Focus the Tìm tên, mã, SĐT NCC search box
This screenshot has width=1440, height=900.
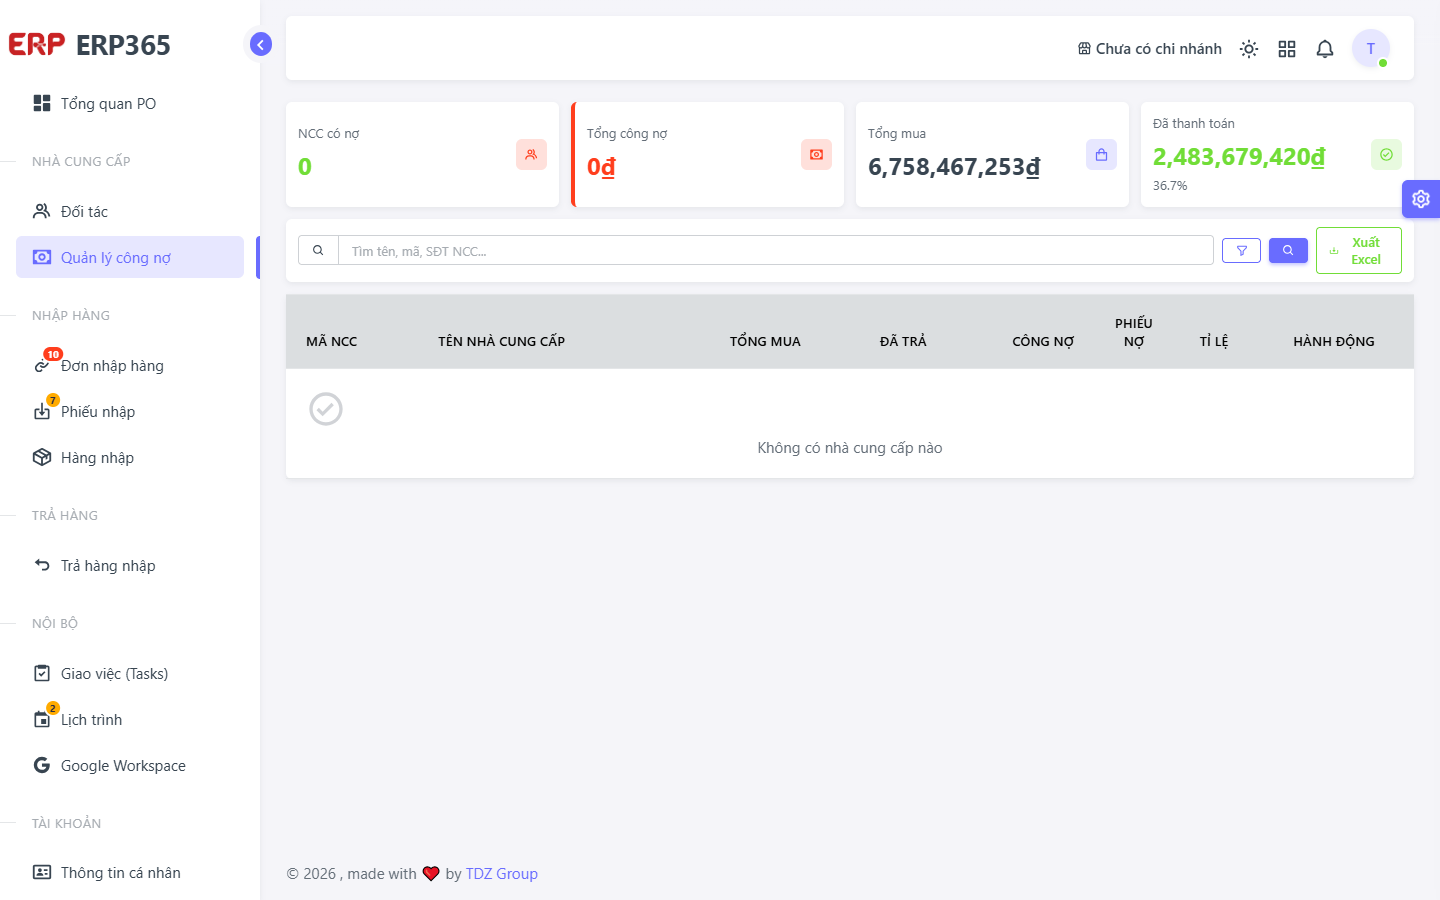tap(776, 250)
